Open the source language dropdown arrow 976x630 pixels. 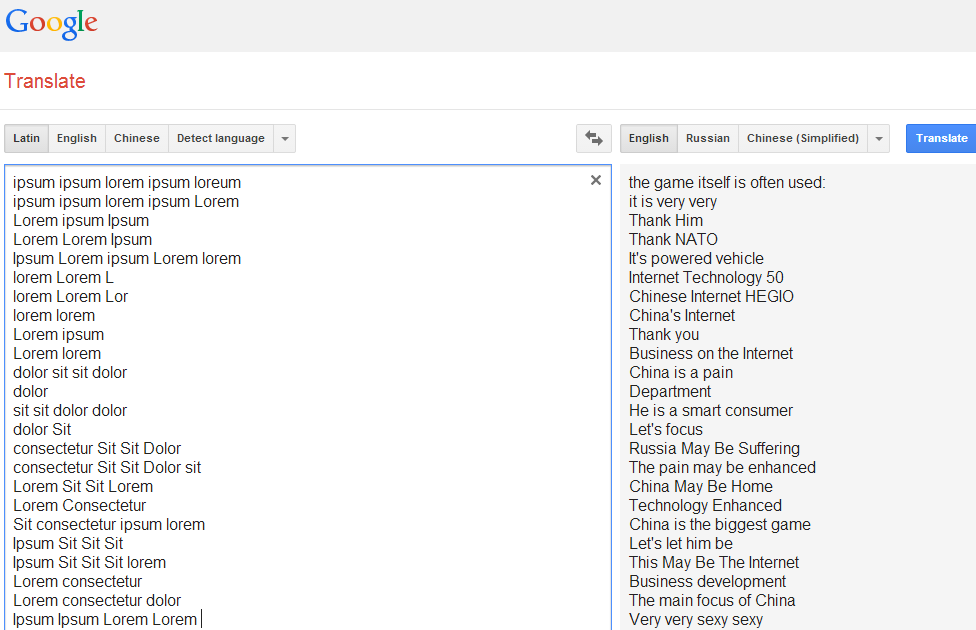click(x=284, y=138)
